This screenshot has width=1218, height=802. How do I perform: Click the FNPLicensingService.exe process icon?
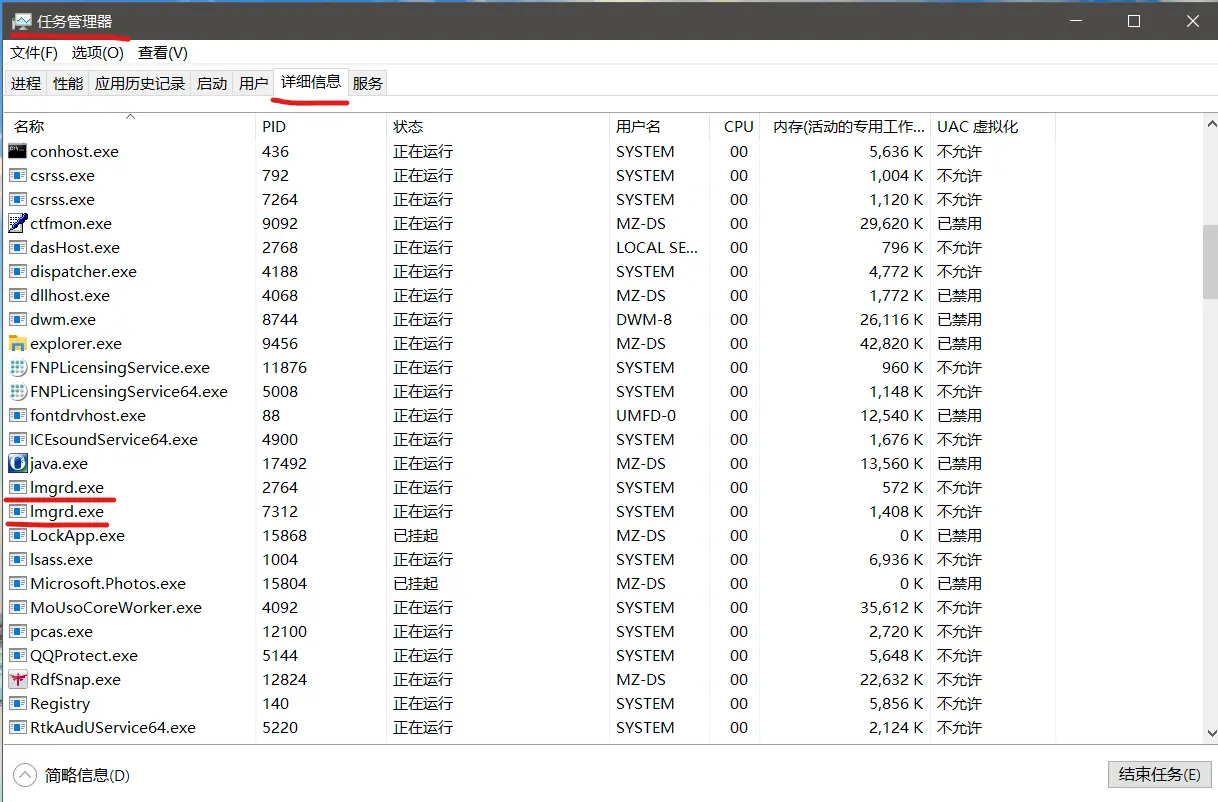17,367
